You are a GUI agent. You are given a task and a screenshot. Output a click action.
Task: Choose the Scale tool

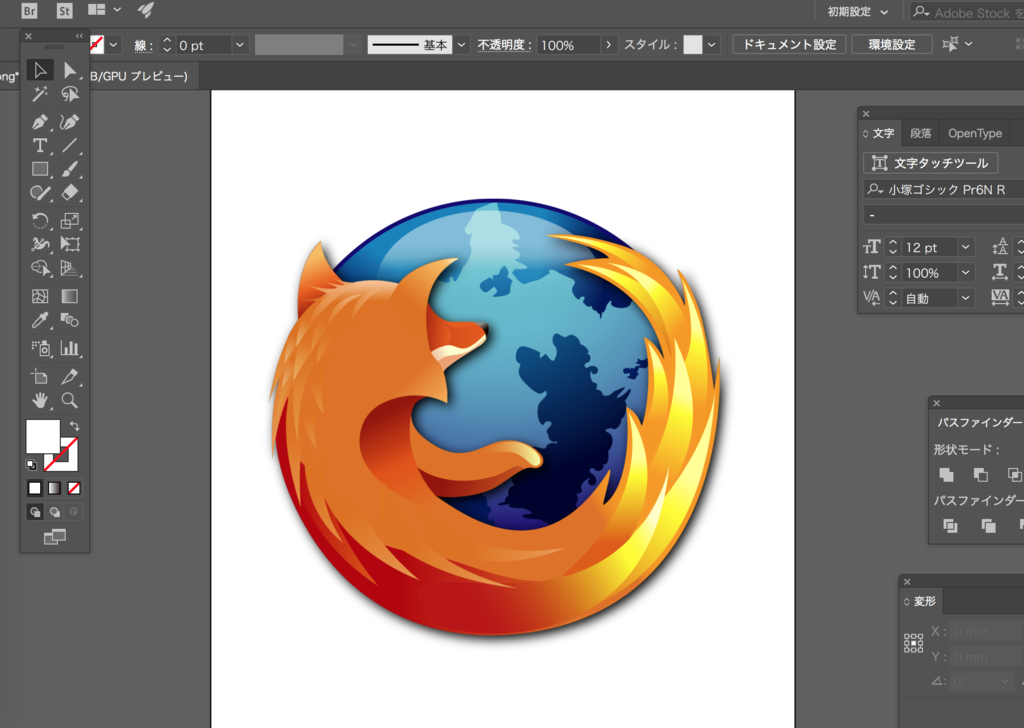pyautogui.click(x=70, y=220)
